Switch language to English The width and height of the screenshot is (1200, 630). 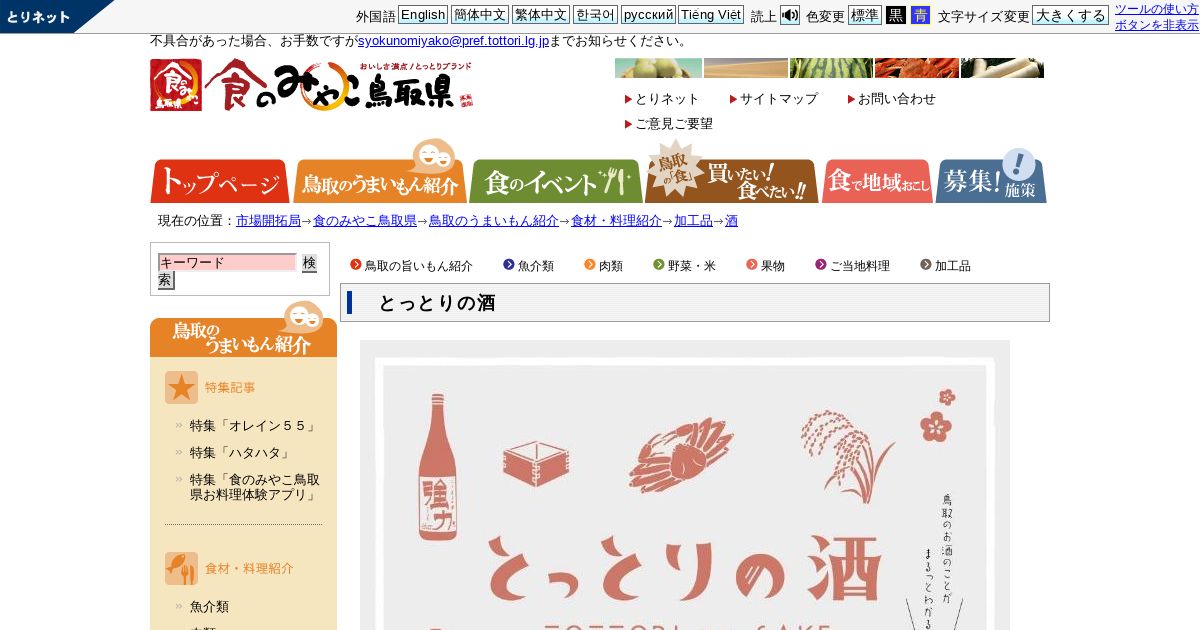coord(423,15)
